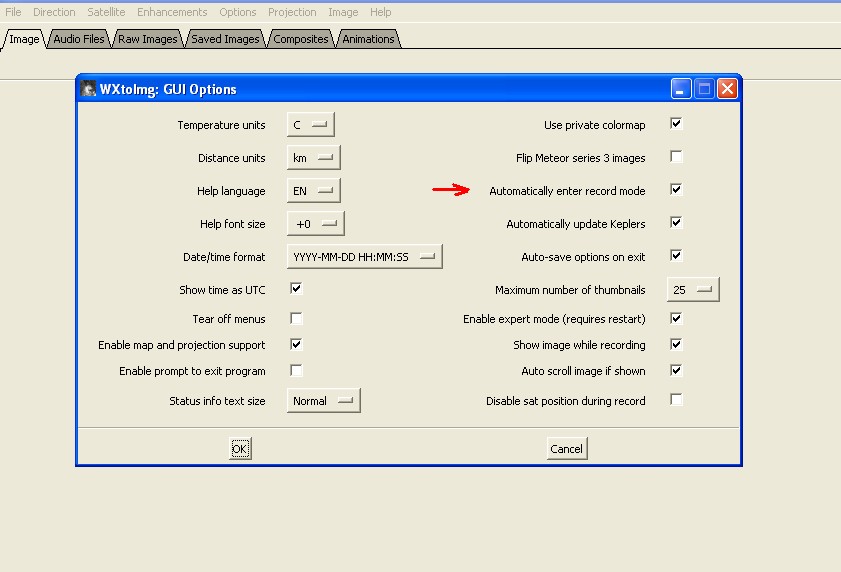This screenshot has height=572, width=841.
Task: Open the Options menu
Action: point(238,12)
